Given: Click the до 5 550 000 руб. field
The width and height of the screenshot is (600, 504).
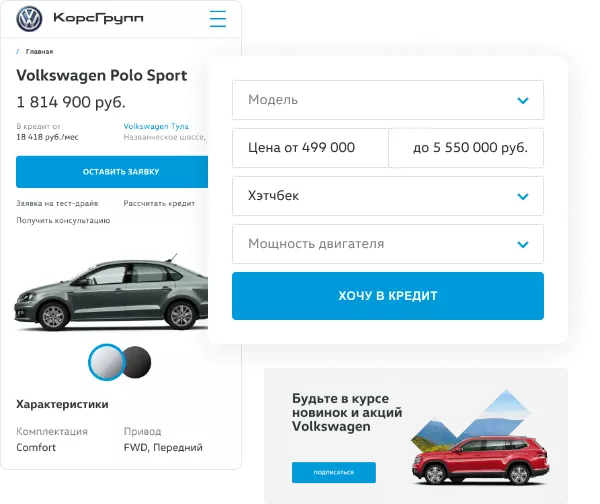Looking at the screenshot, I should pyautogui.click(x=466, y=148).
